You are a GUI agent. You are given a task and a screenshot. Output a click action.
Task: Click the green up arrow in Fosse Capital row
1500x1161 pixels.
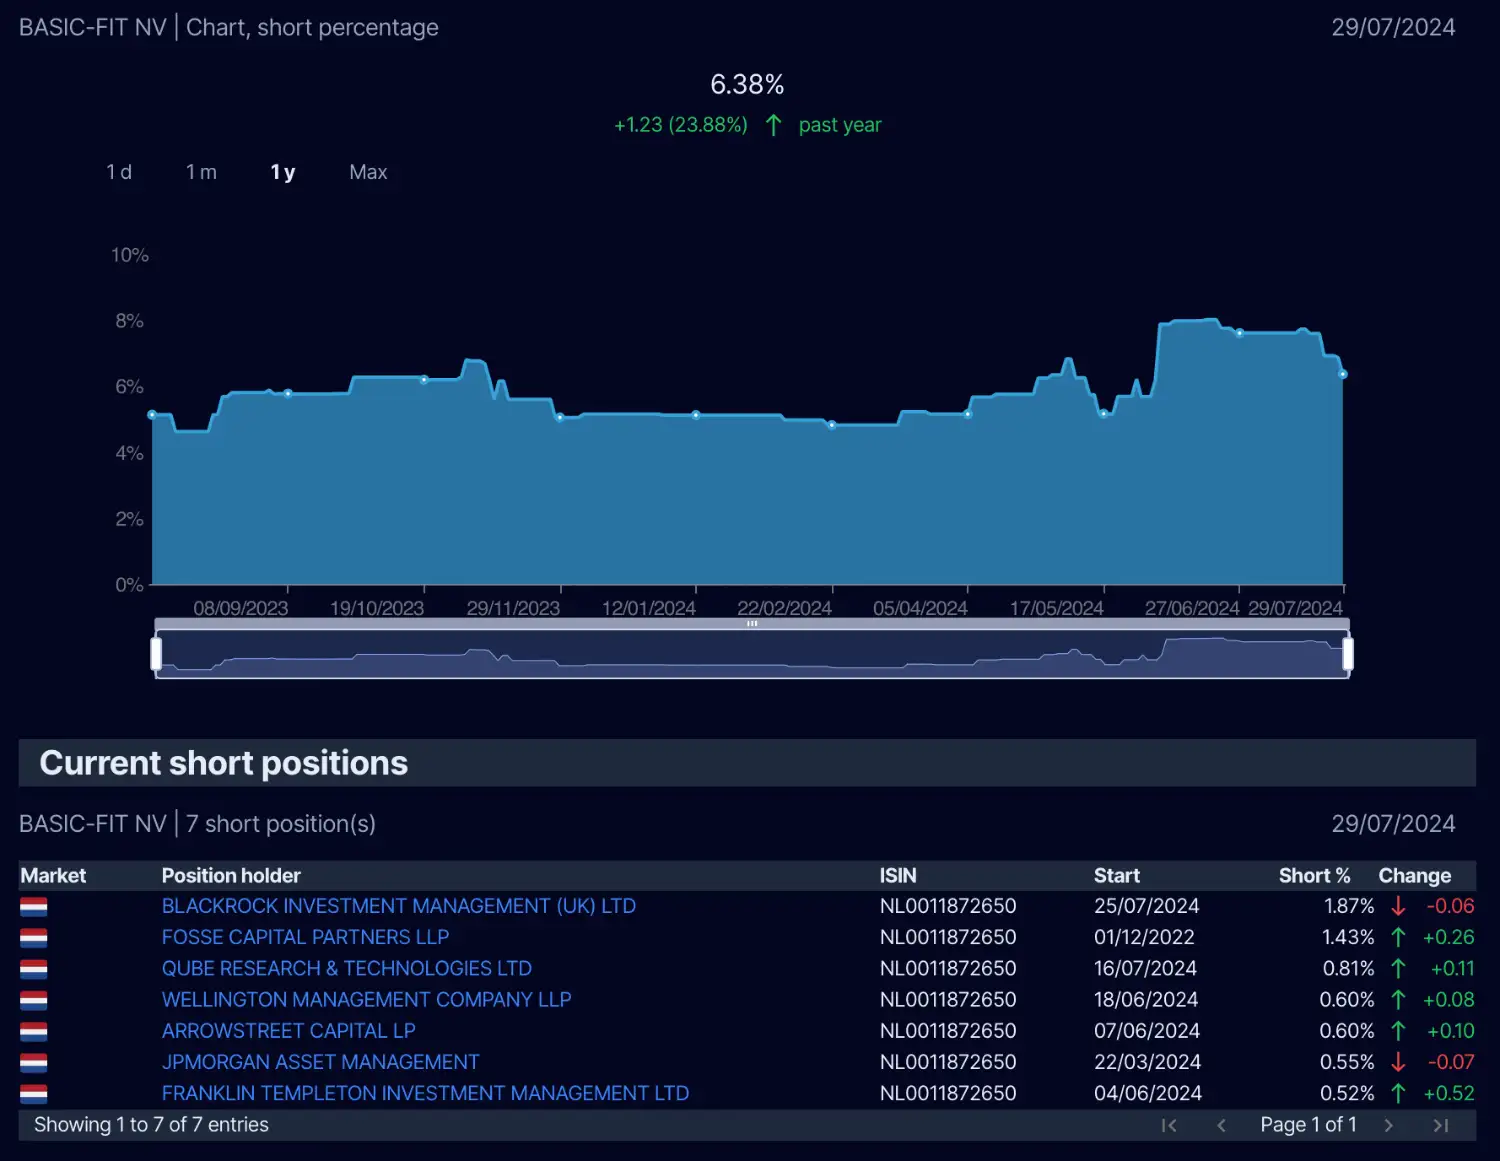click(1398, 937)
